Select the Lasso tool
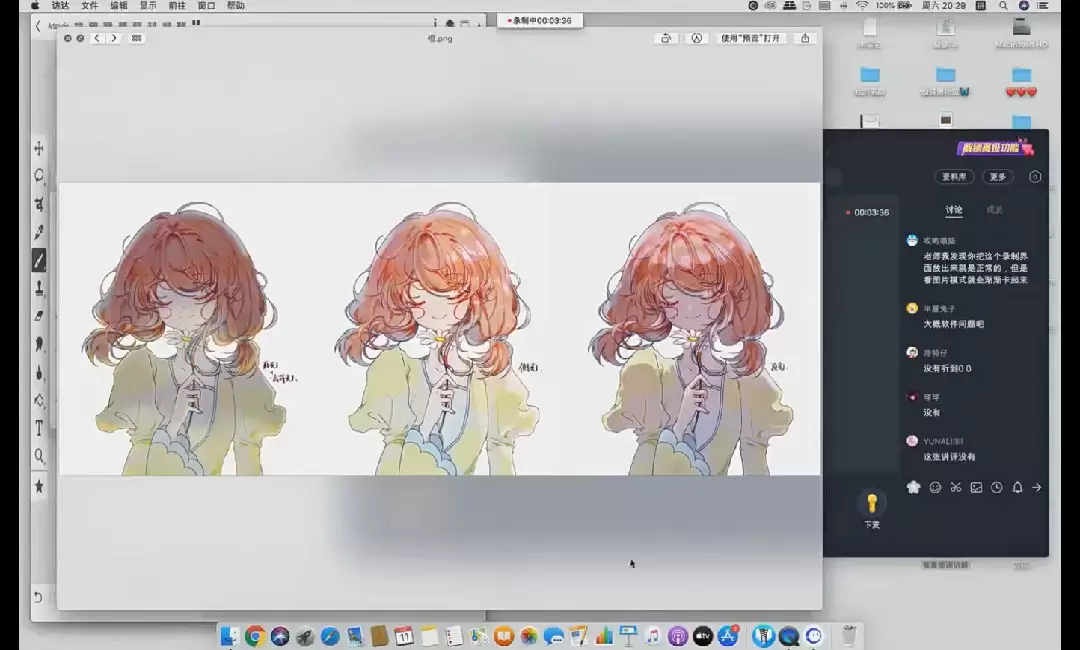This screenshot has height=650, width=1080. pos(39,176)
